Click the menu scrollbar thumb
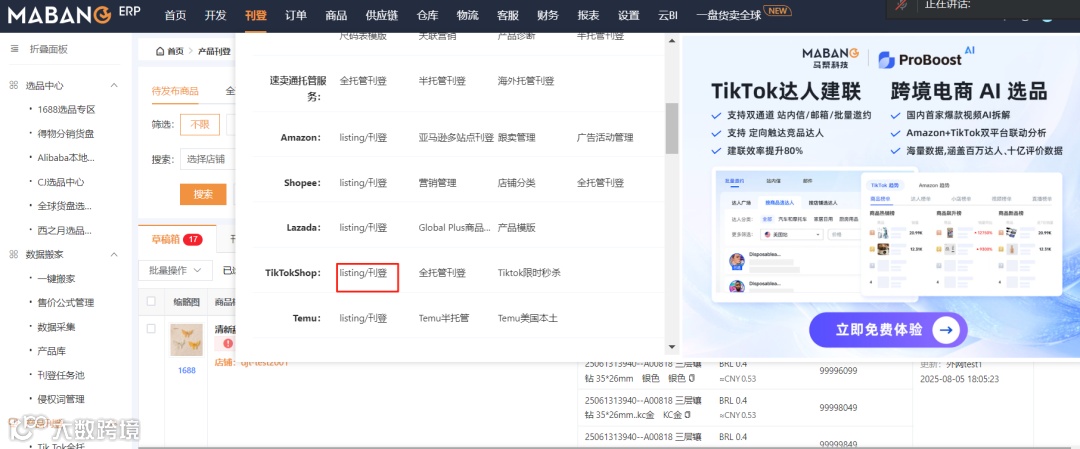The height and width of the screenshot is (449, 1080). (x=672, y=129)
